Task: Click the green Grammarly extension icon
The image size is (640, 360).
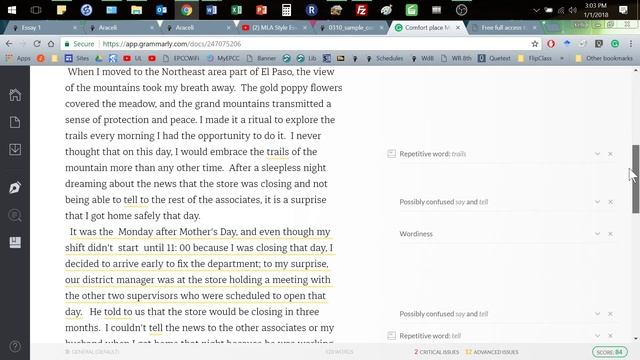Action: 615,44
